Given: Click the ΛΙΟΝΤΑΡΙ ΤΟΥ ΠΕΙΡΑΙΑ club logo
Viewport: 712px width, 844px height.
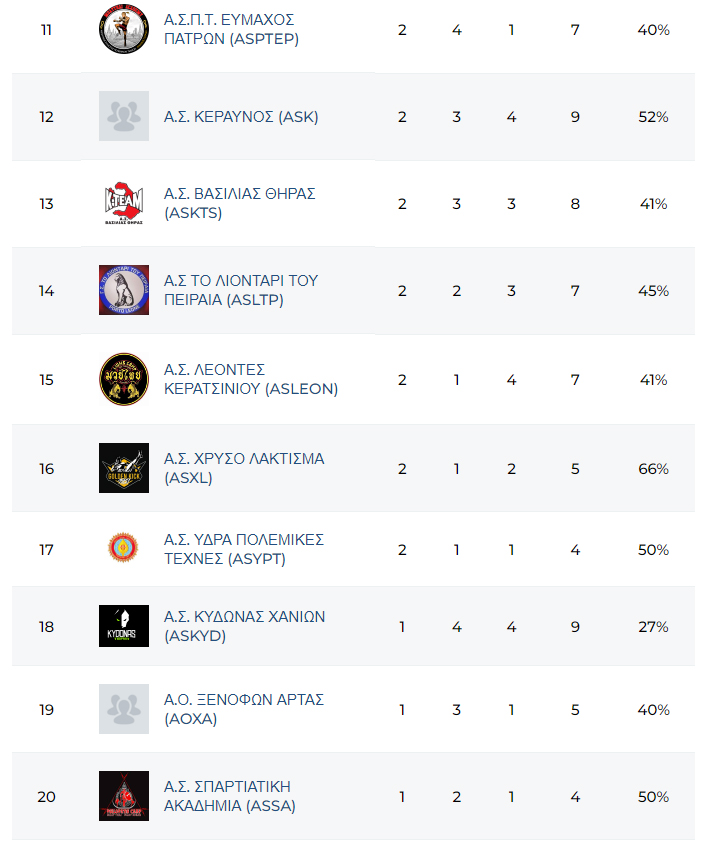Looking at the screenshot, I should coord(124,290).
